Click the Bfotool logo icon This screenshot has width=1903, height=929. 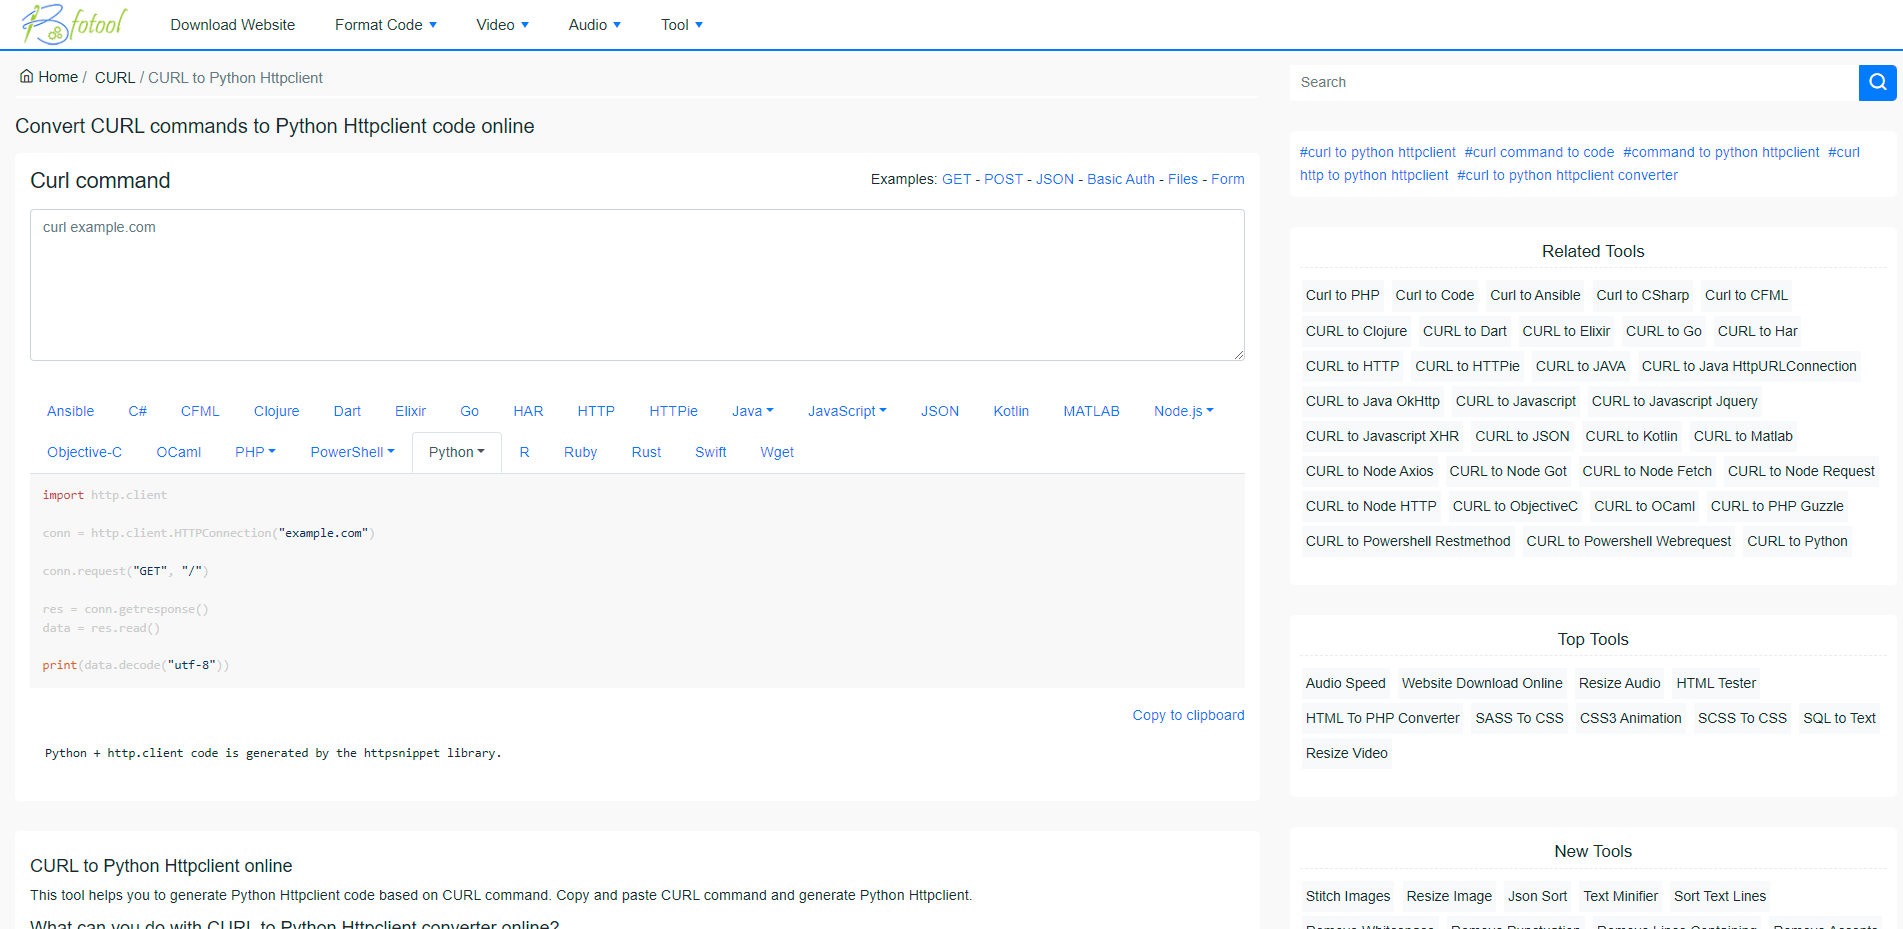73,24
